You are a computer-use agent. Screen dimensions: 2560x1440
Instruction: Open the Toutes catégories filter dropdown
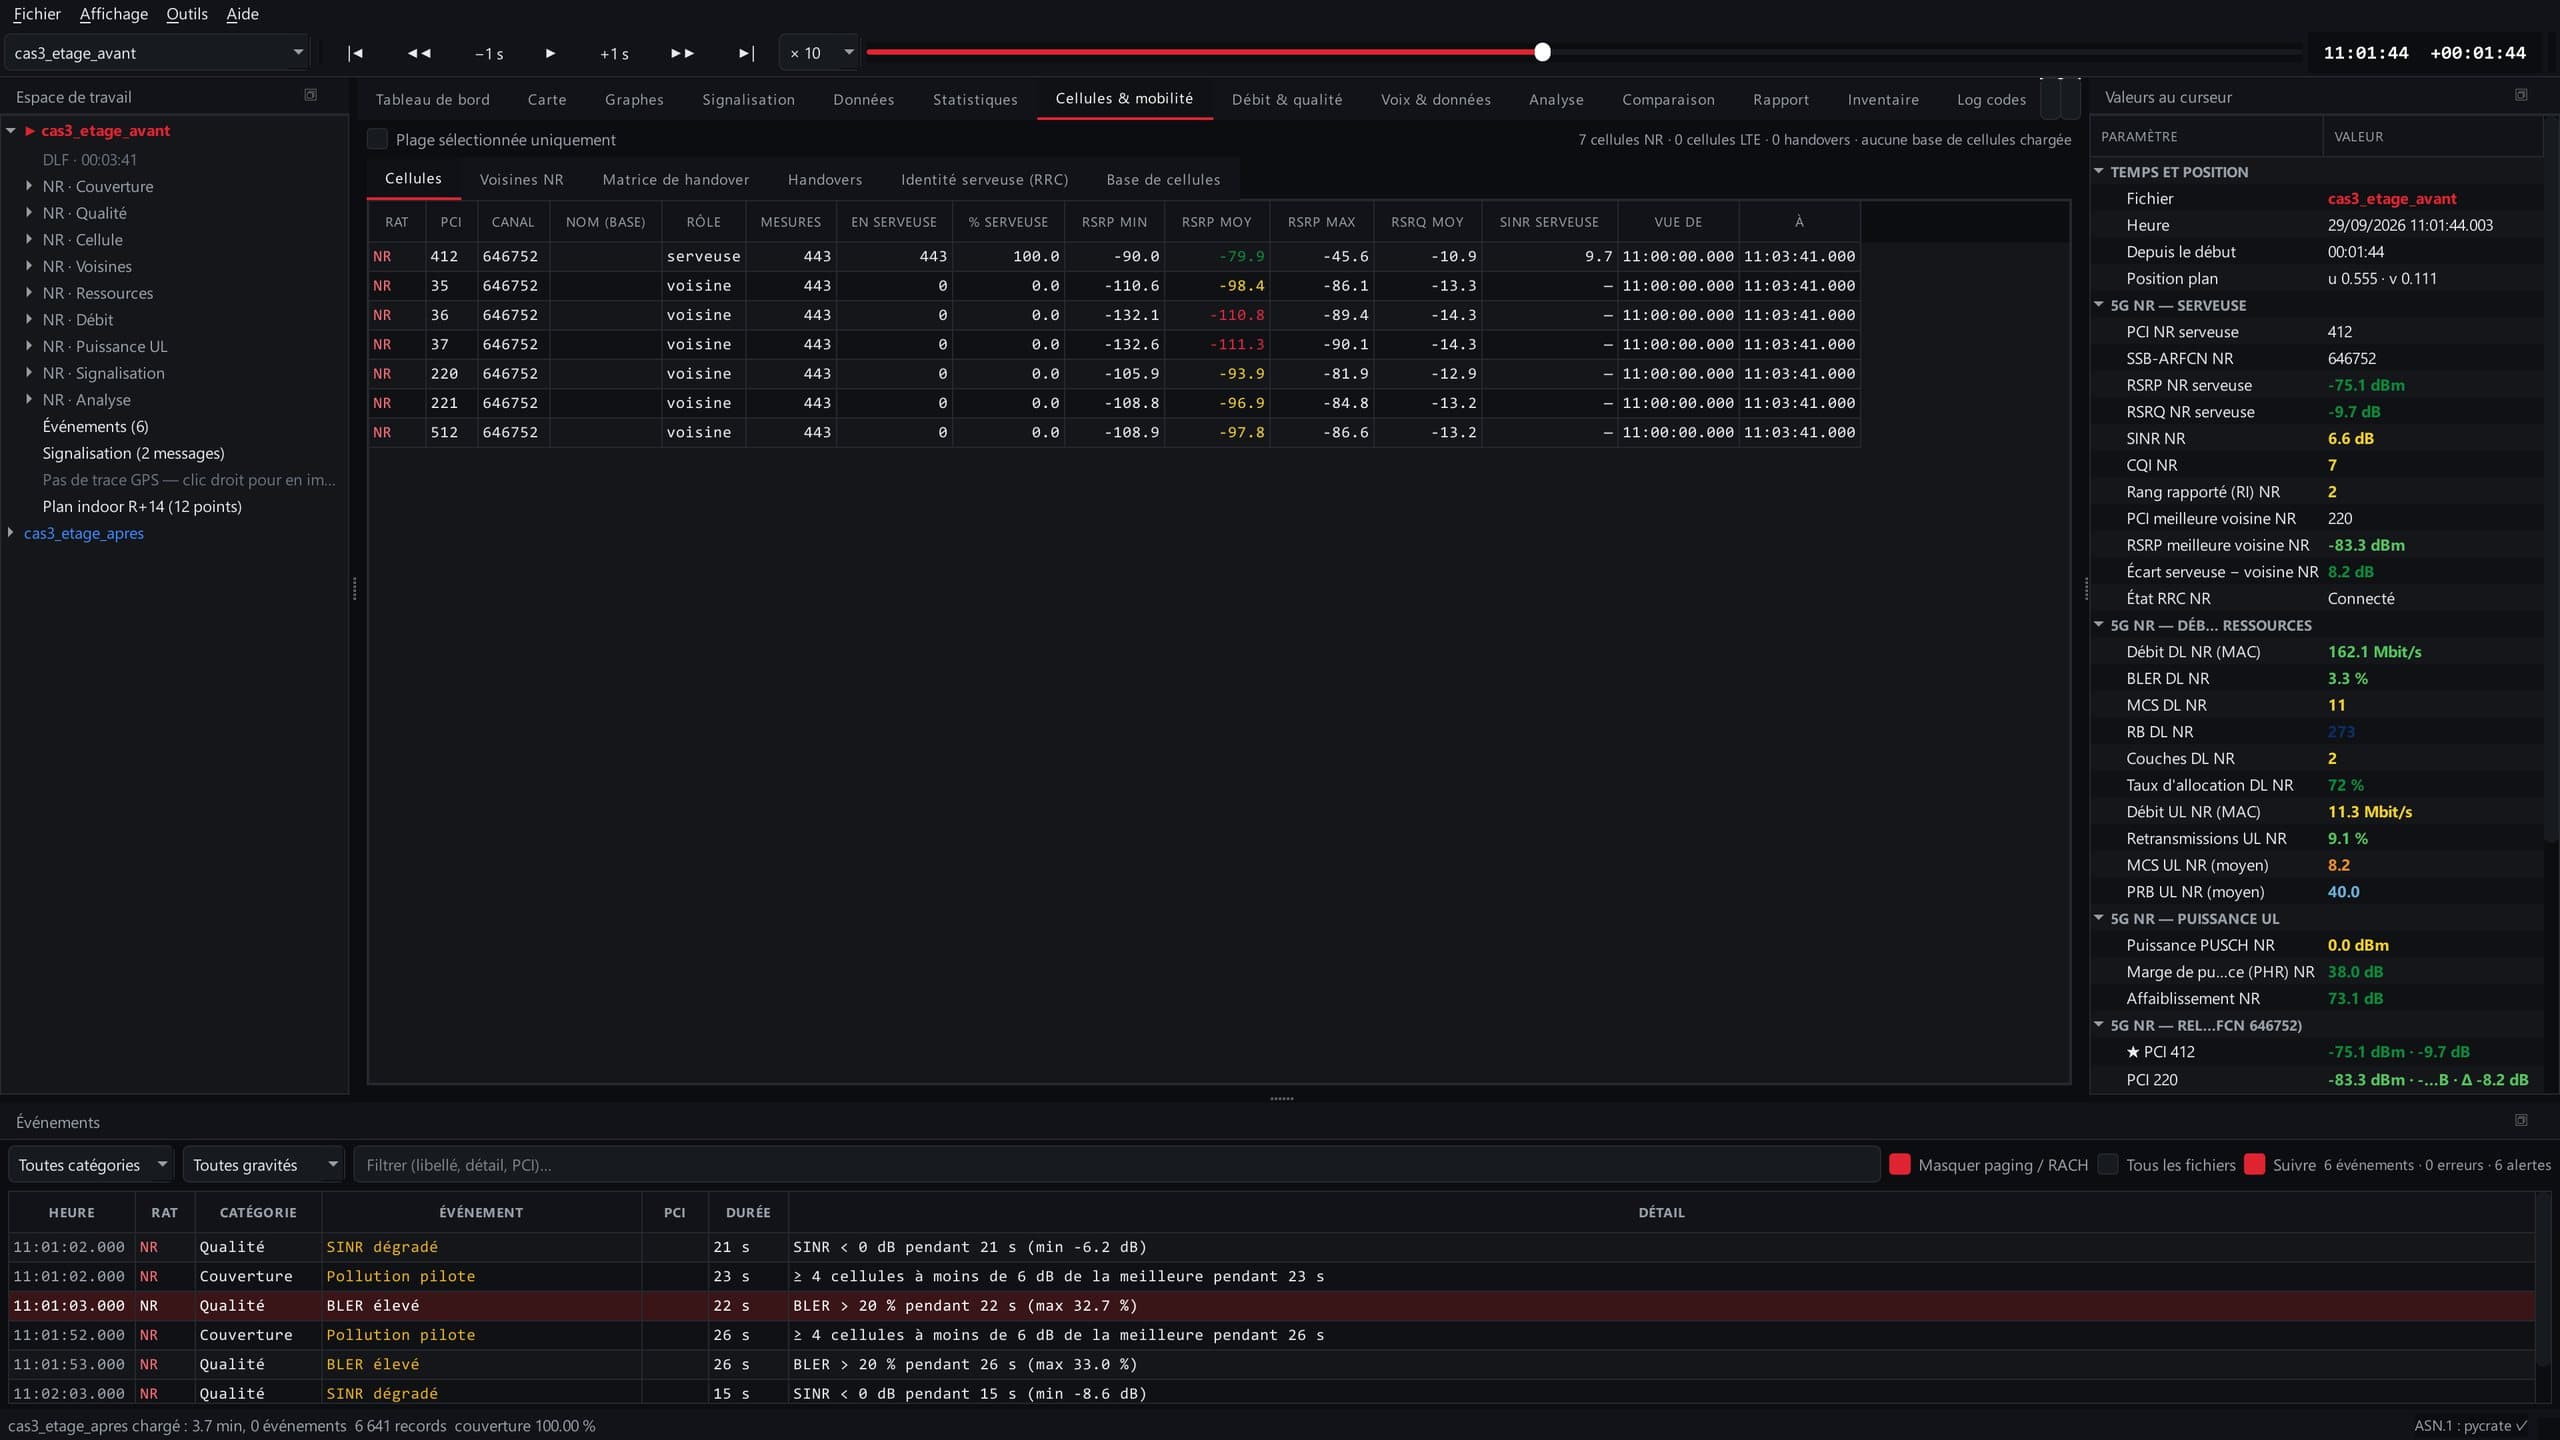click(x=91, y=1164)
